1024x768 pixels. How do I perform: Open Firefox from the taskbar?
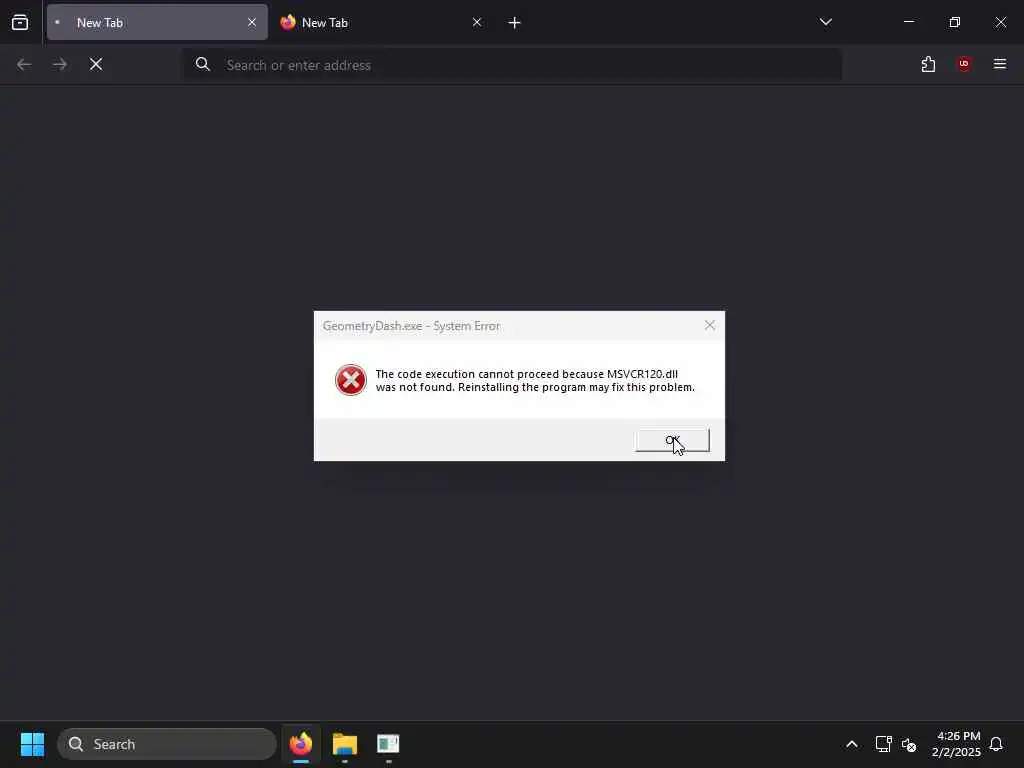click(x=301, y=744)
